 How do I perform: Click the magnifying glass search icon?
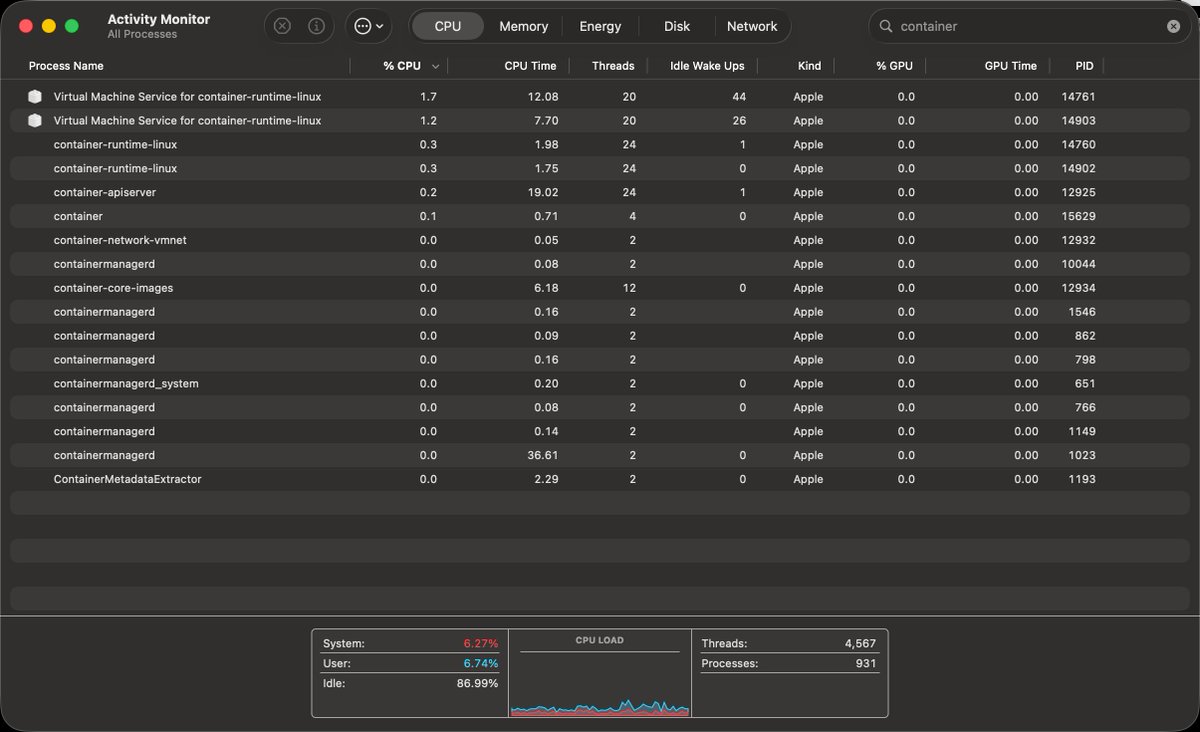click(x=886, y=26)
